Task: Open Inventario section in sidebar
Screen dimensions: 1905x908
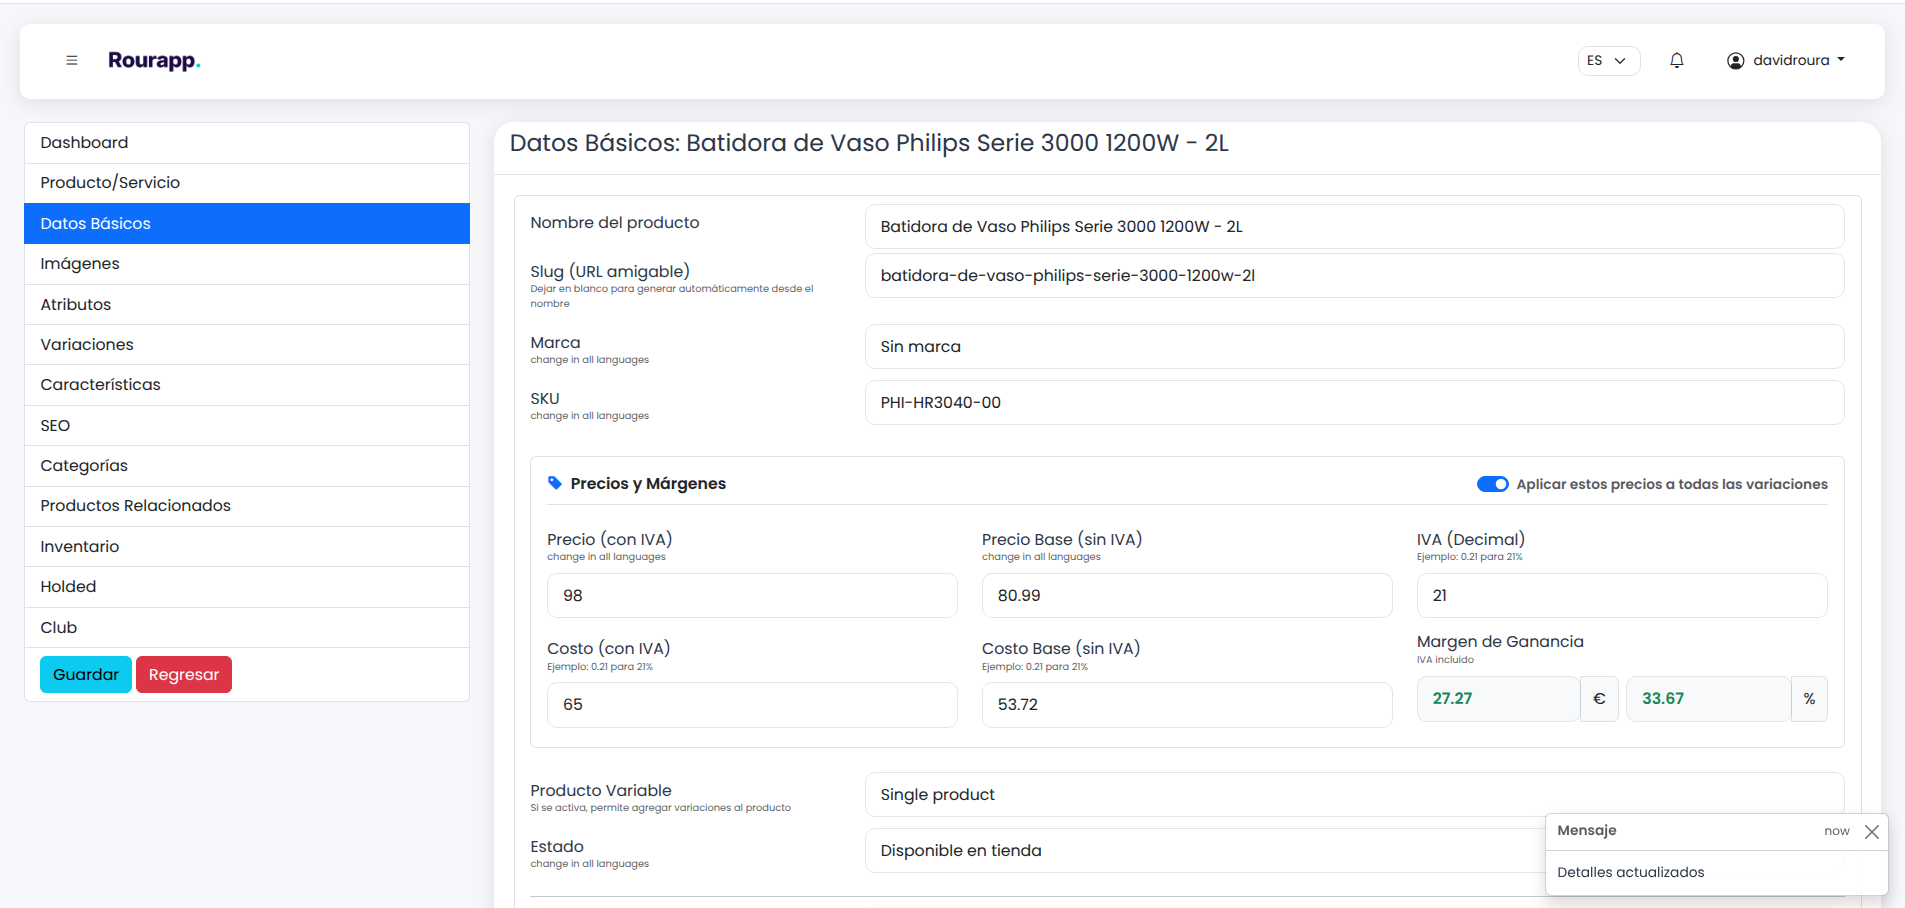Action: [247, 547]
